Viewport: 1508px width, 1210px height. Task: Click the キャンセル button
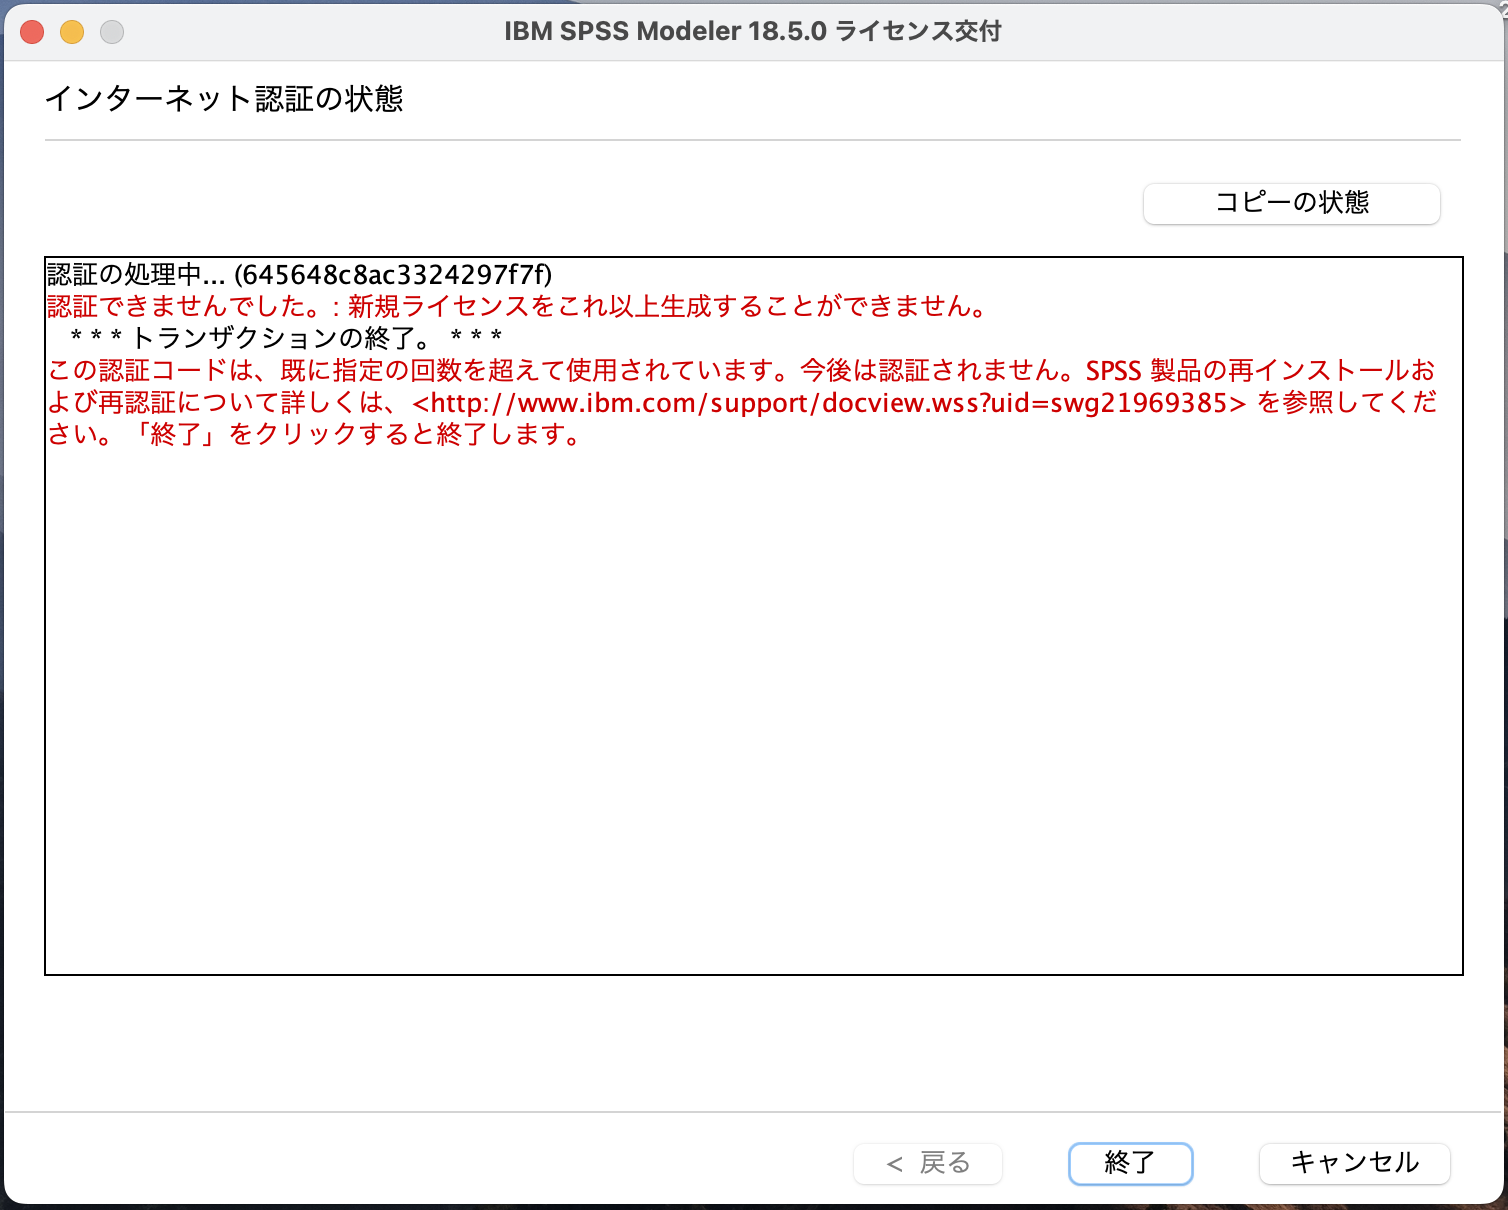tap(1354, 1163)
